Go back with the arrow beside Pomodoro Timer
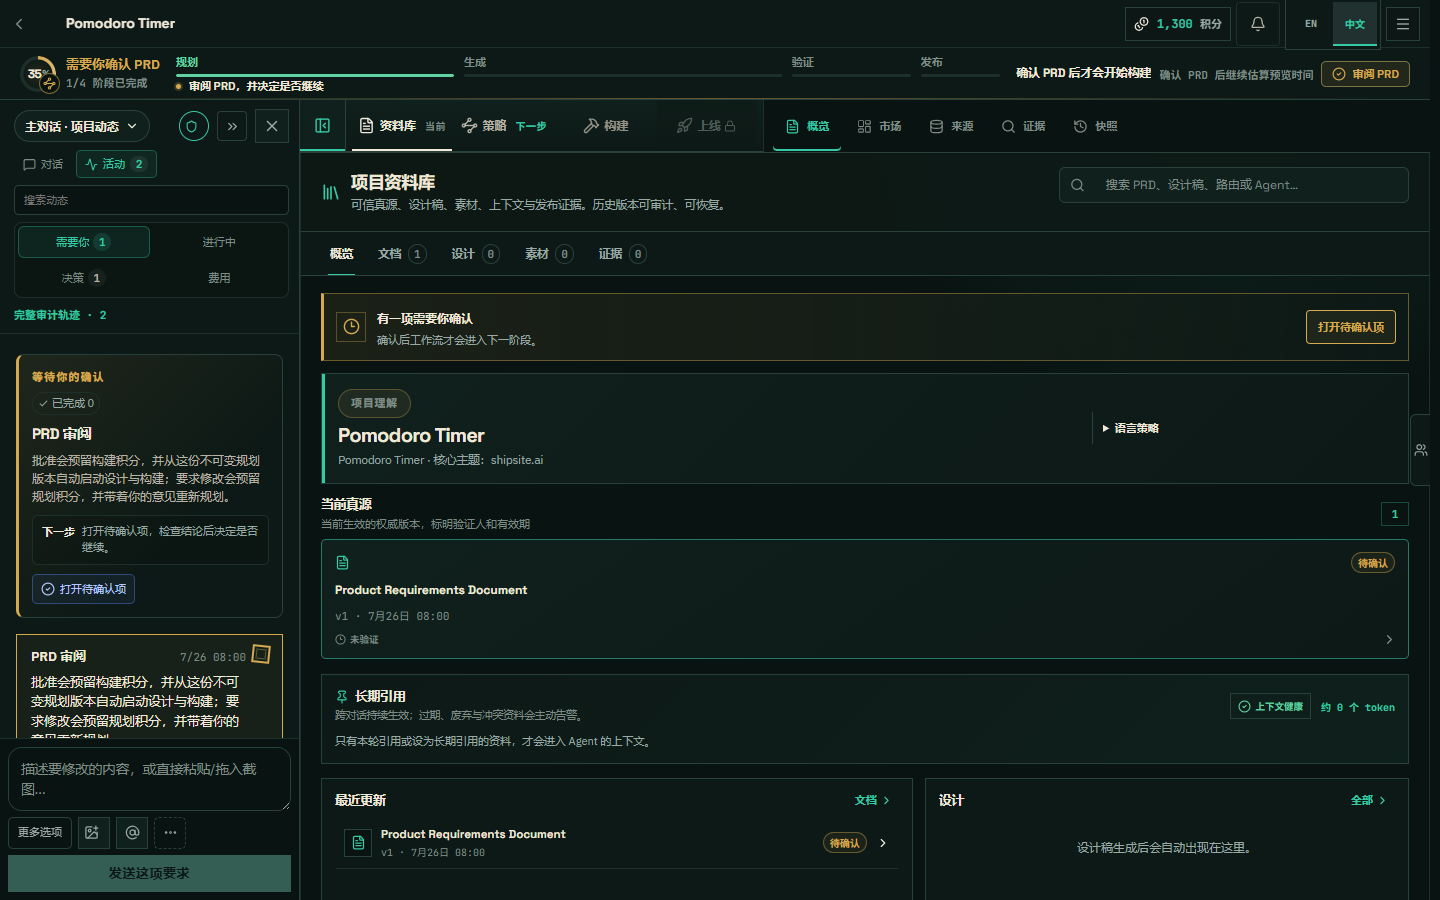1440x900 pixels. [x=19, y=23]
